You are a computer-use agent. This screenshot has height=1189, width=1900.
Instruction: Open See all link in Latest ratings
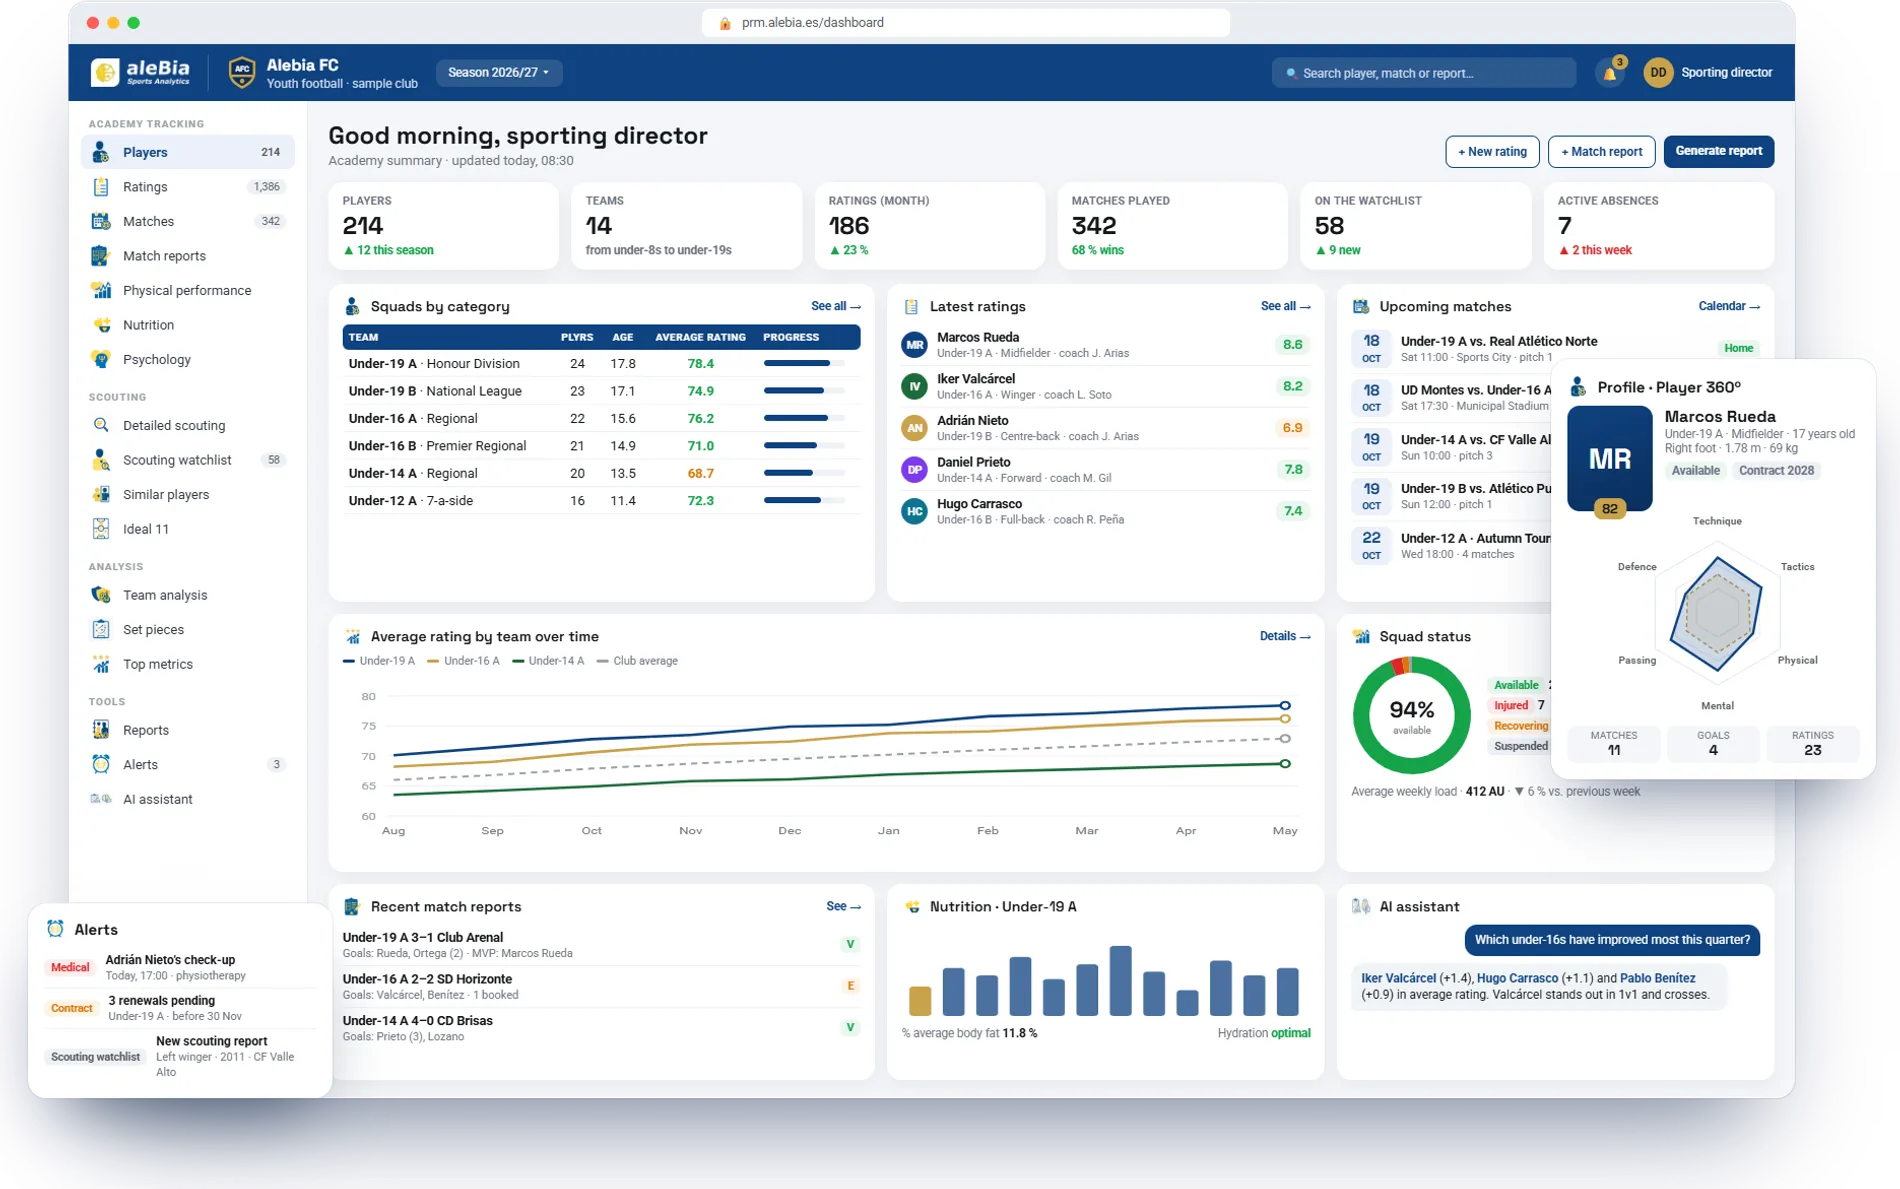(x=1285, y=306)
